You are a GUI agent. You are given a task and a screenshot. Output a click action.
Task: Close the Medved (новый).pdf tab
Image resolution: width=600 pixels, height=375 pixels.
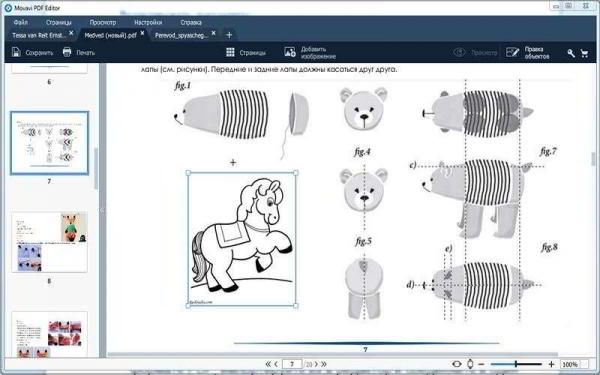(x=142, y=33)
